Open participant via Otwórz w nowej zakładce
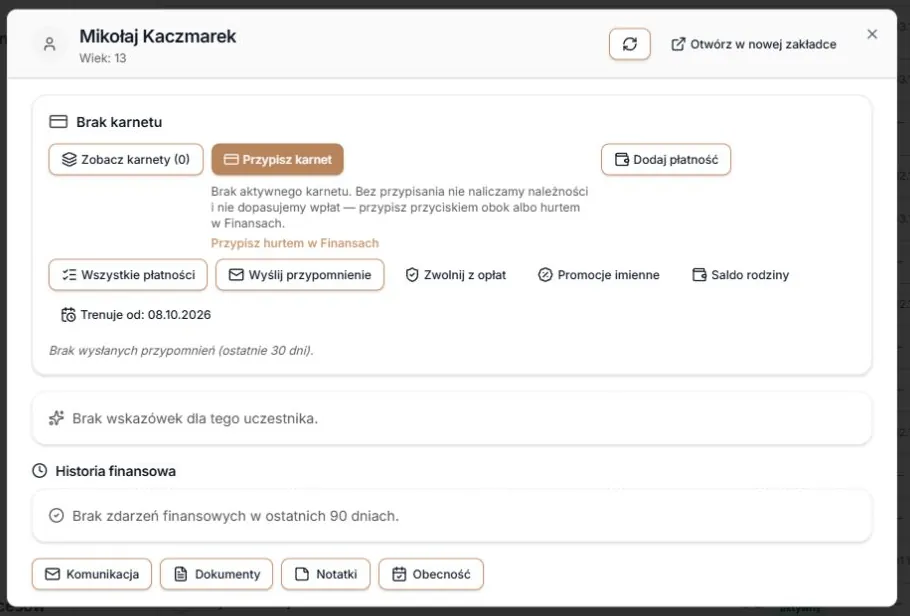The width and height of the screenshot is (910, 616). 753,44
